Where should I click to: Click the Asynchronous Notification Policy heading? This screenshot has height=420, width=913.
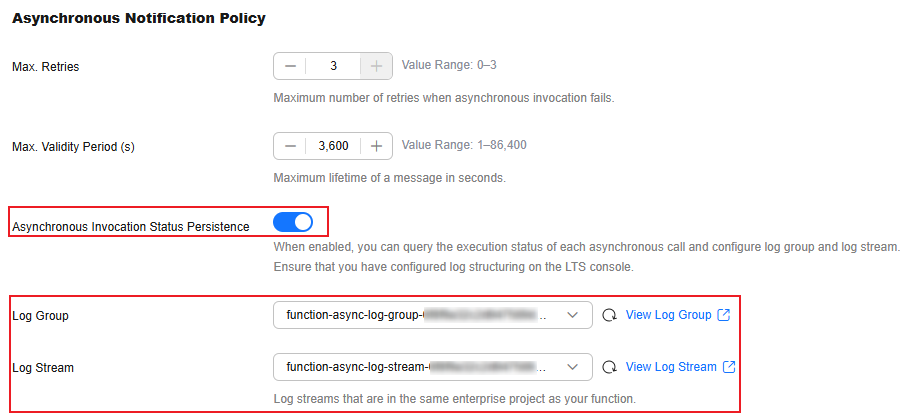[x=139, y=18]
